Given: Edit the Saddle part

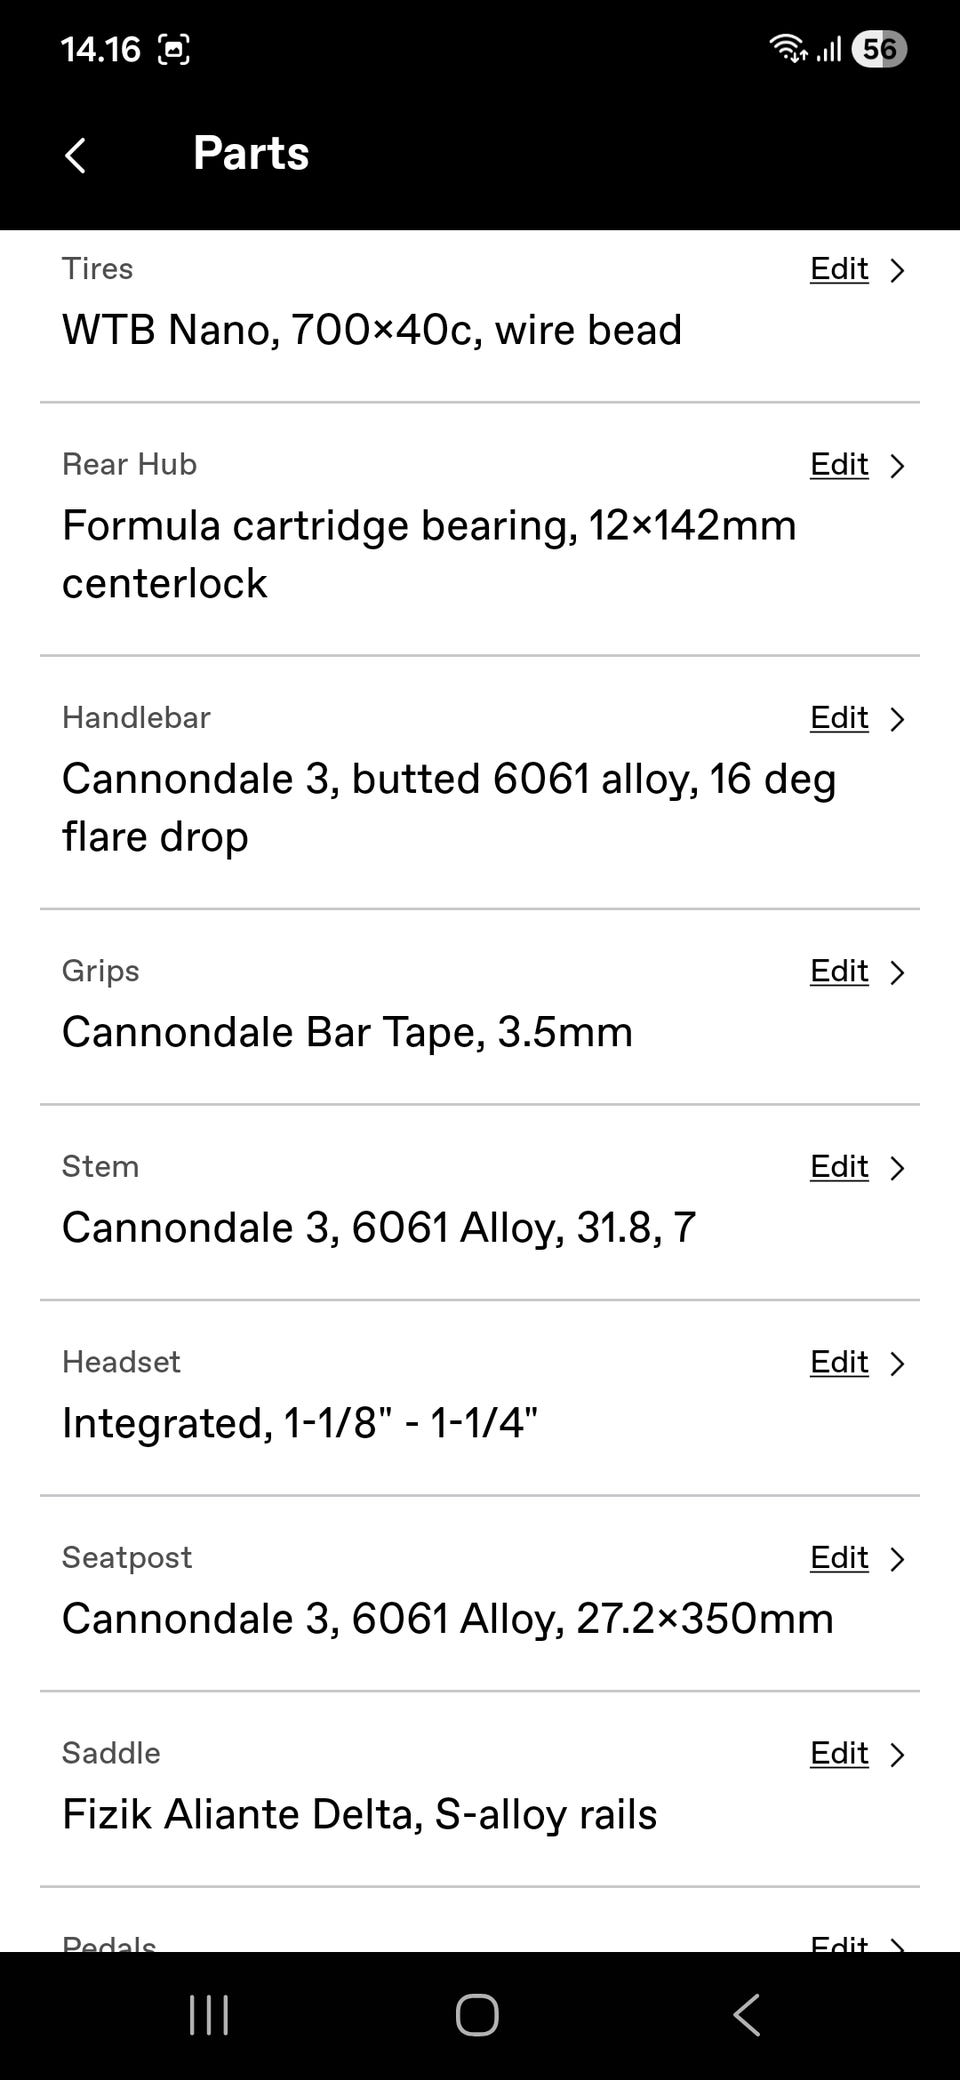Looking at the screenshot, I should (x=839, y=1753).
